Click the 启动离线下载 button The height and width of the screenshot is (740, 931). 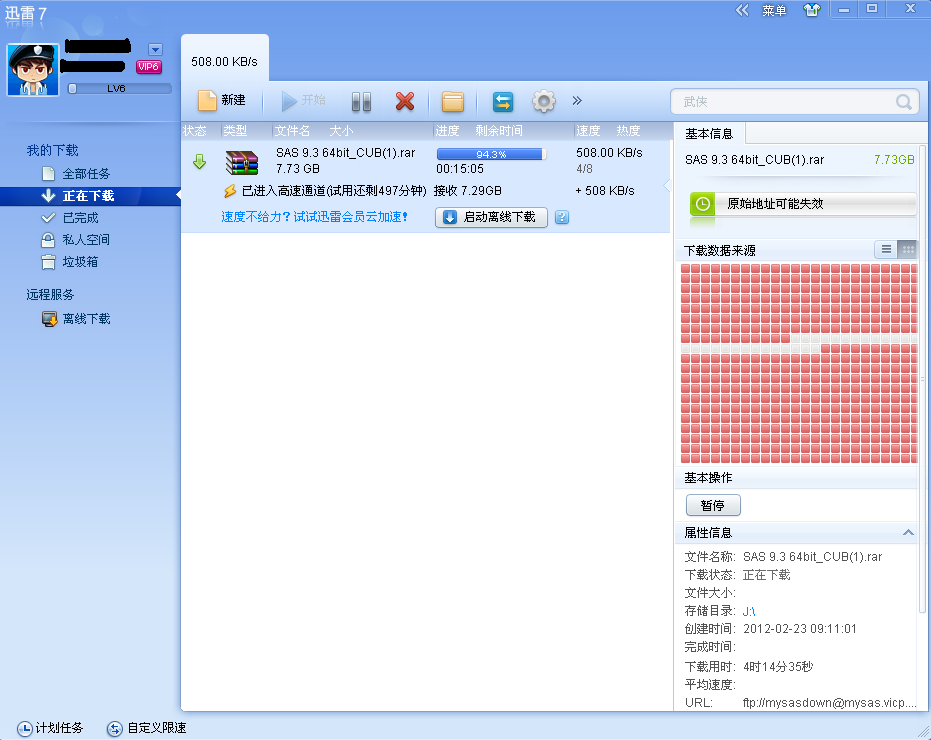click(x=491, y=217)
